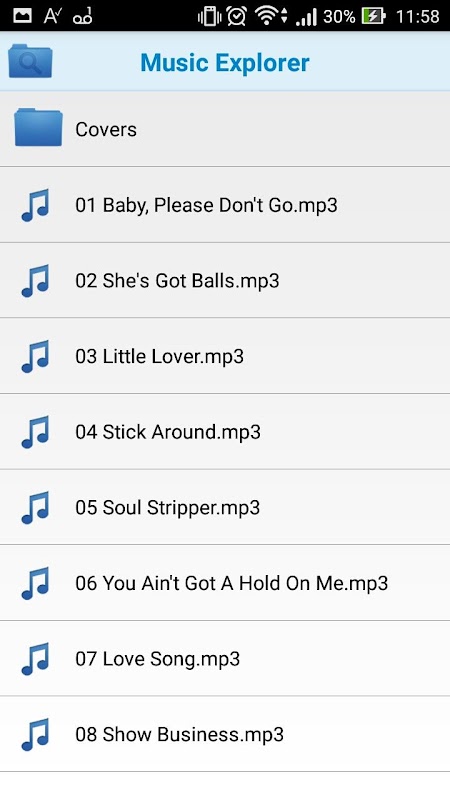Tap music note icon beside Show Business
The height and width of the screenshot is (800, 450).
click(x=35, y=734)
